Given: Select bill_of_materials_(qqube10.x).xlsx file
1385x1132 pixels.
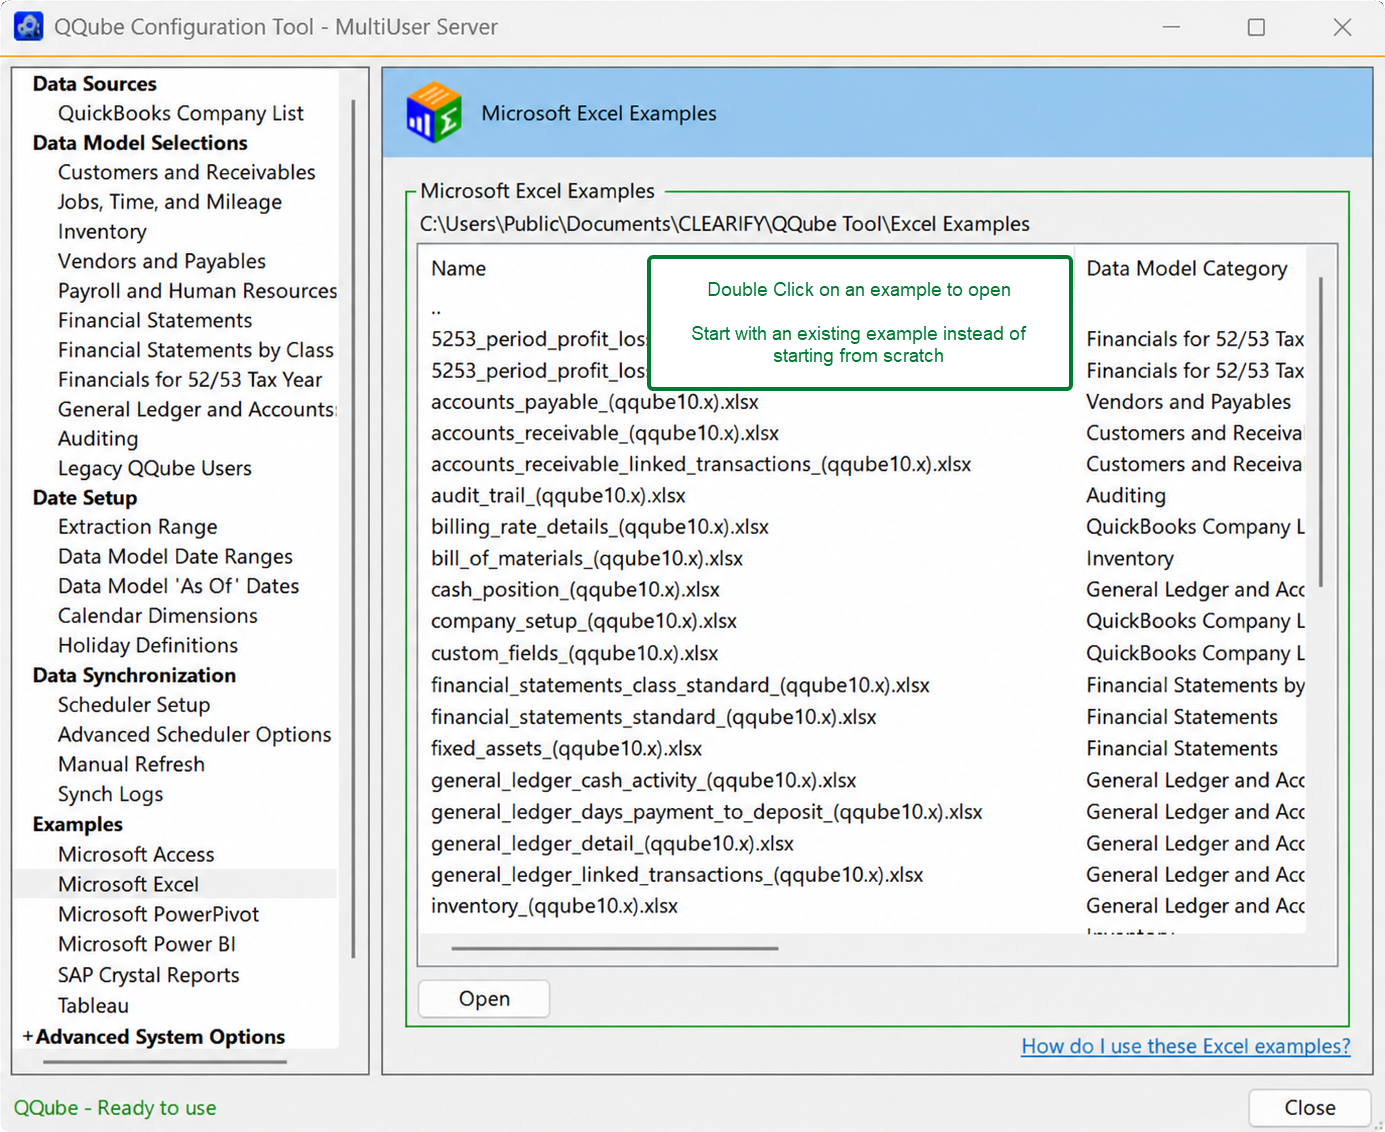Looking at the screenshot, I should coord(587,559).
